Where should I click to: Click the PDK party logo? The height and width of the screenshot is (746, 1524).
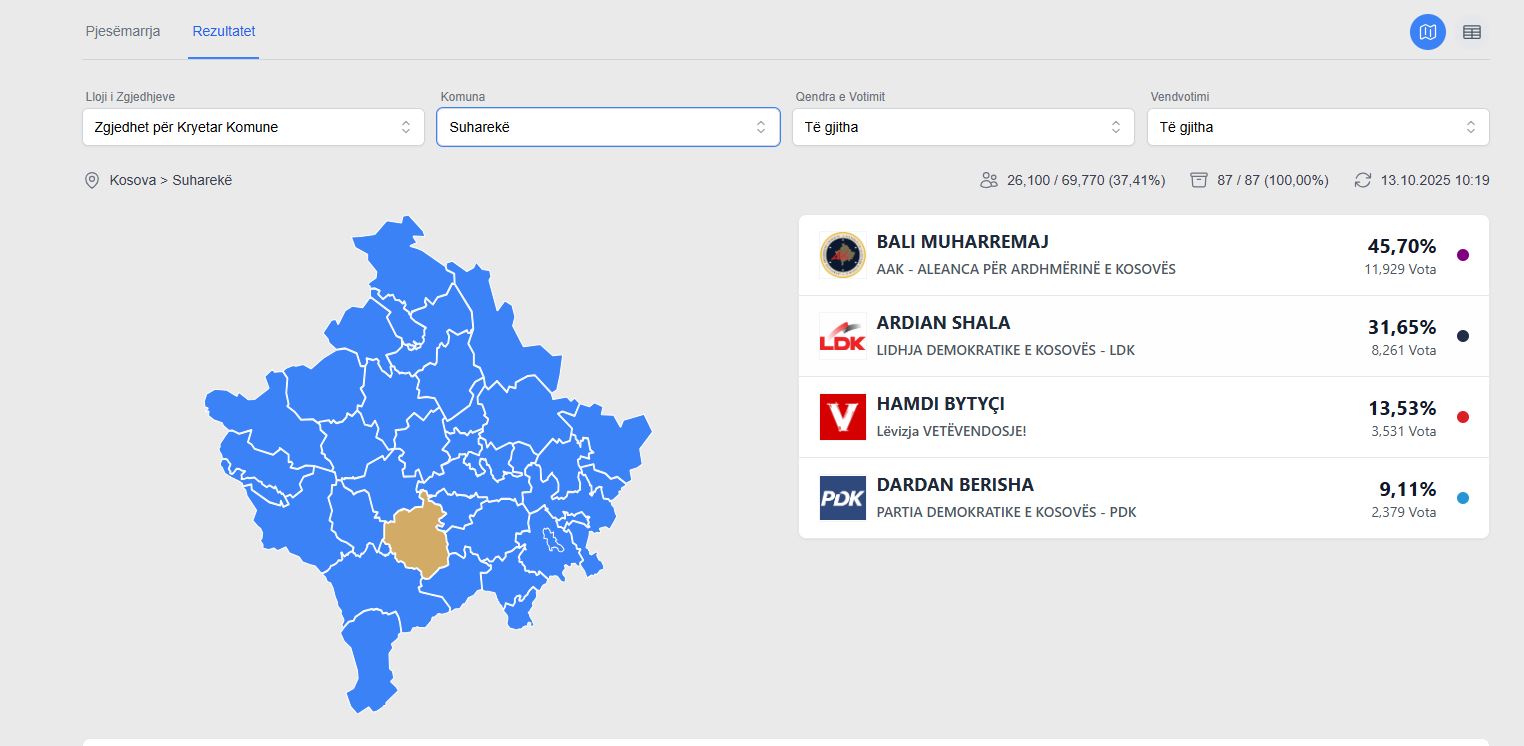click(842, 498)
